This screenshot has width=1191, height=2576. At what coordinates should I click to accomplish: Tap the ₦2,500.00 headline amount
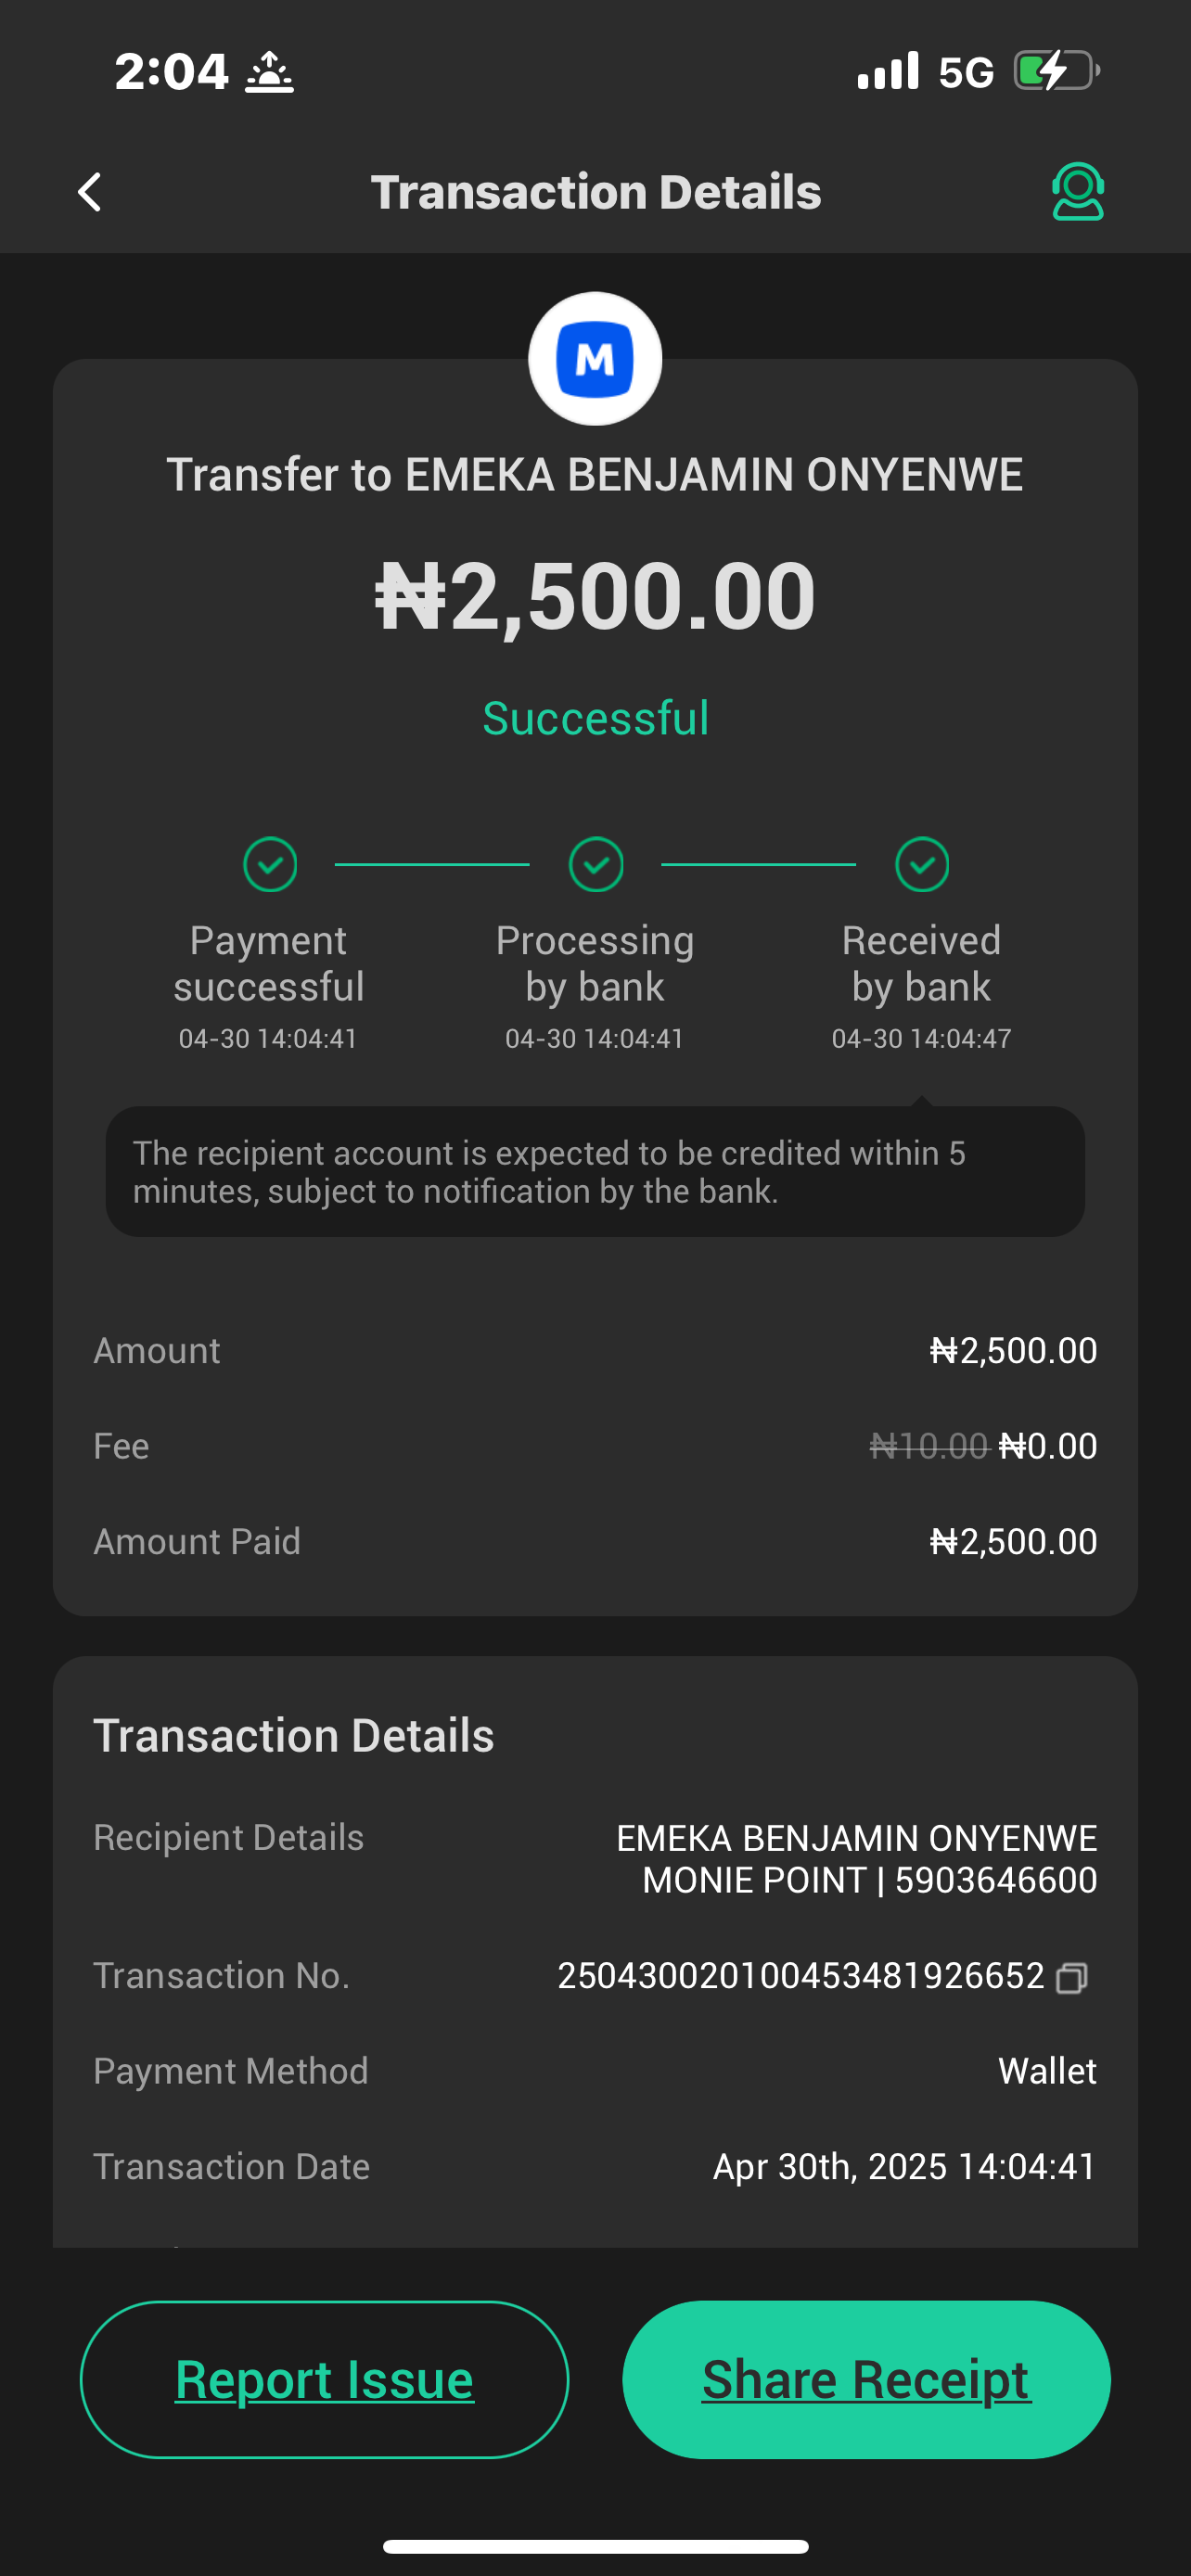point(595,596)
